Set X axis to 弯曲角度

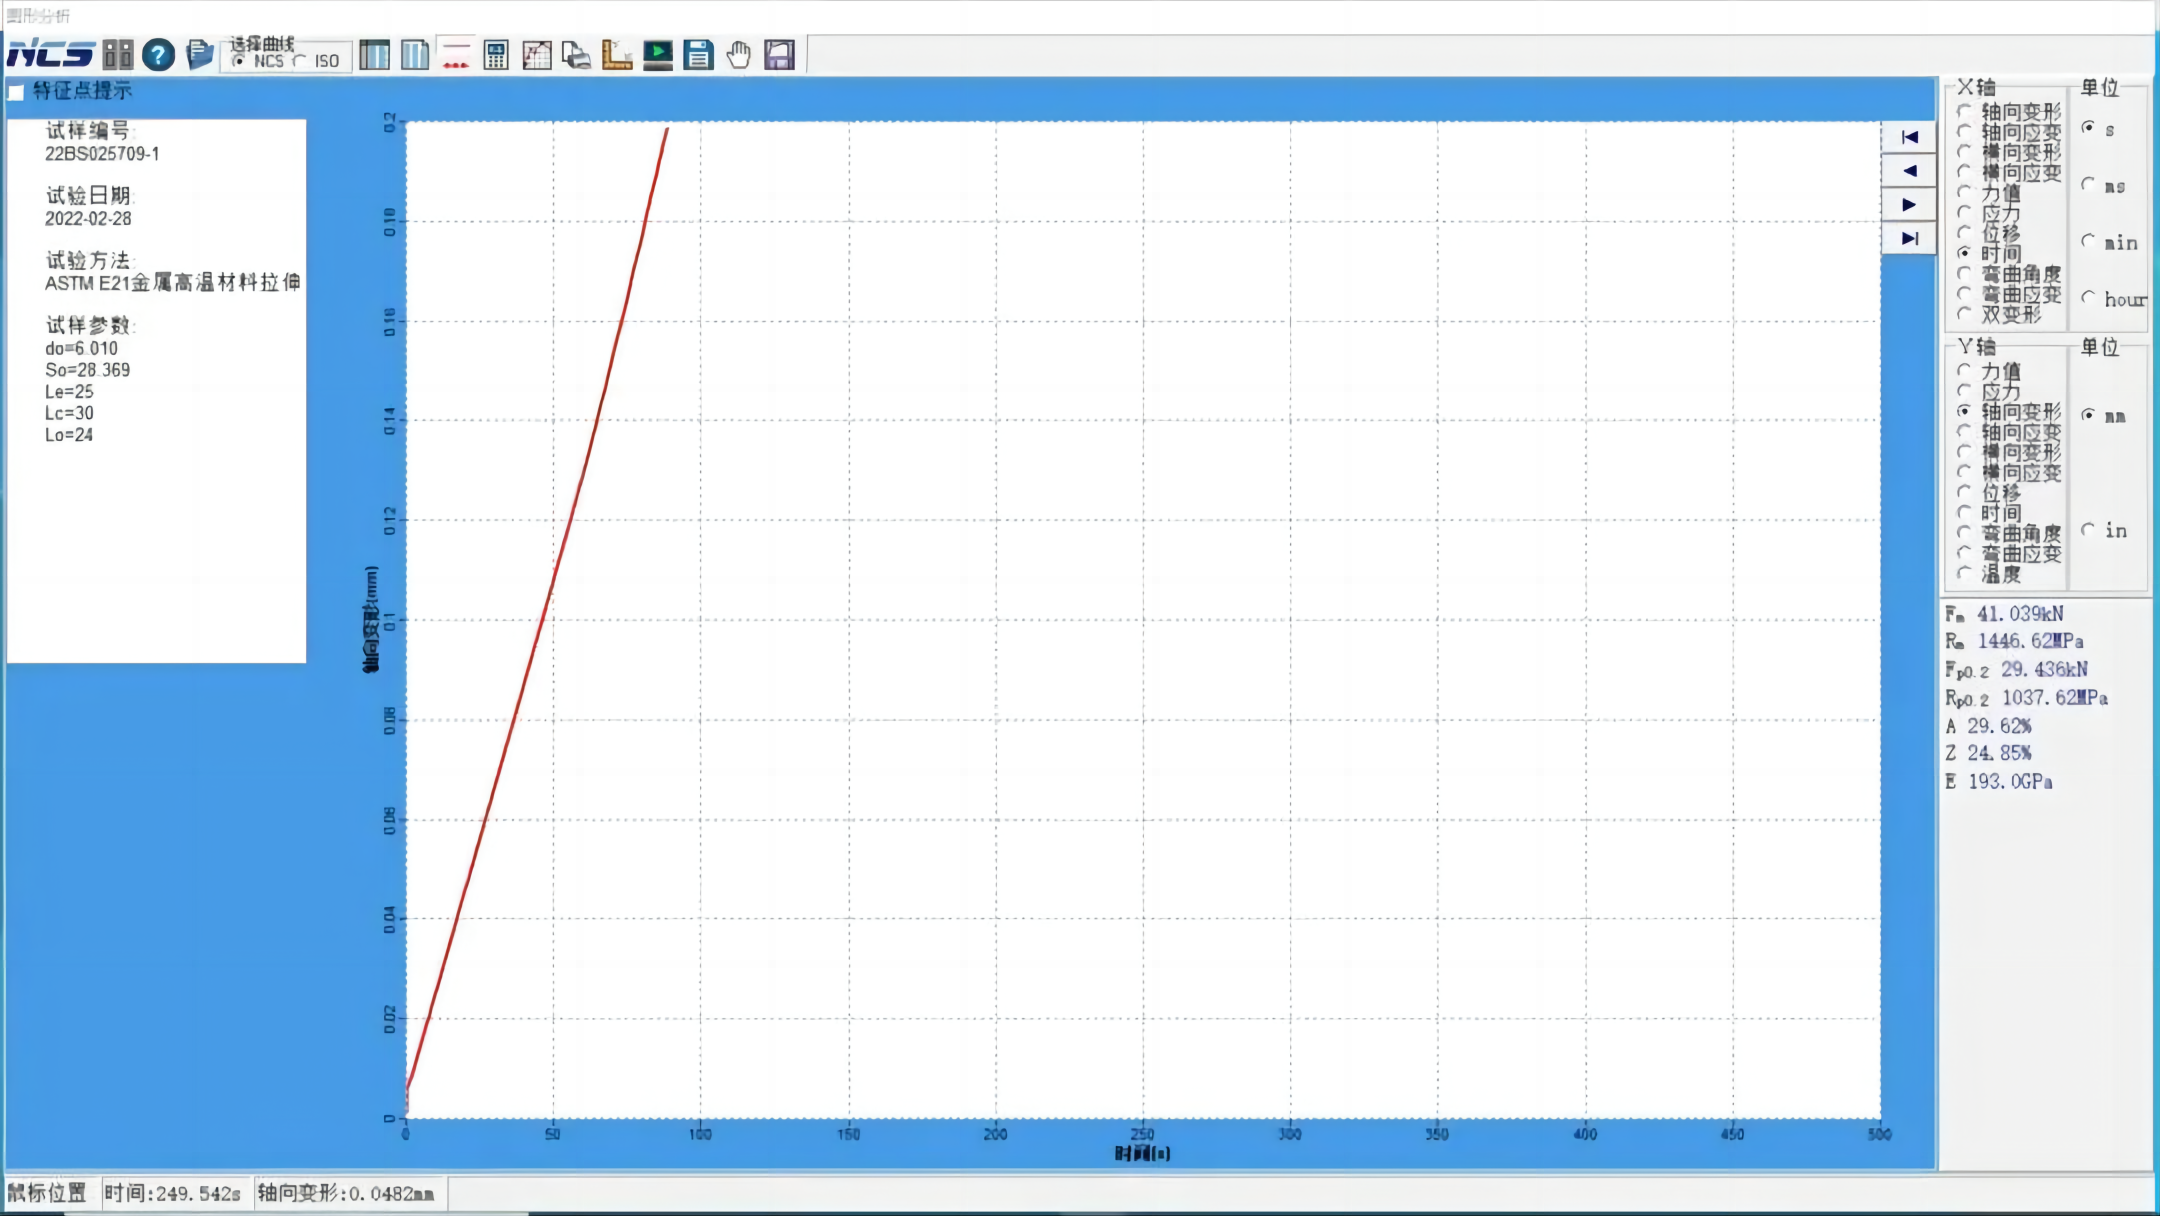[1964, 273]
